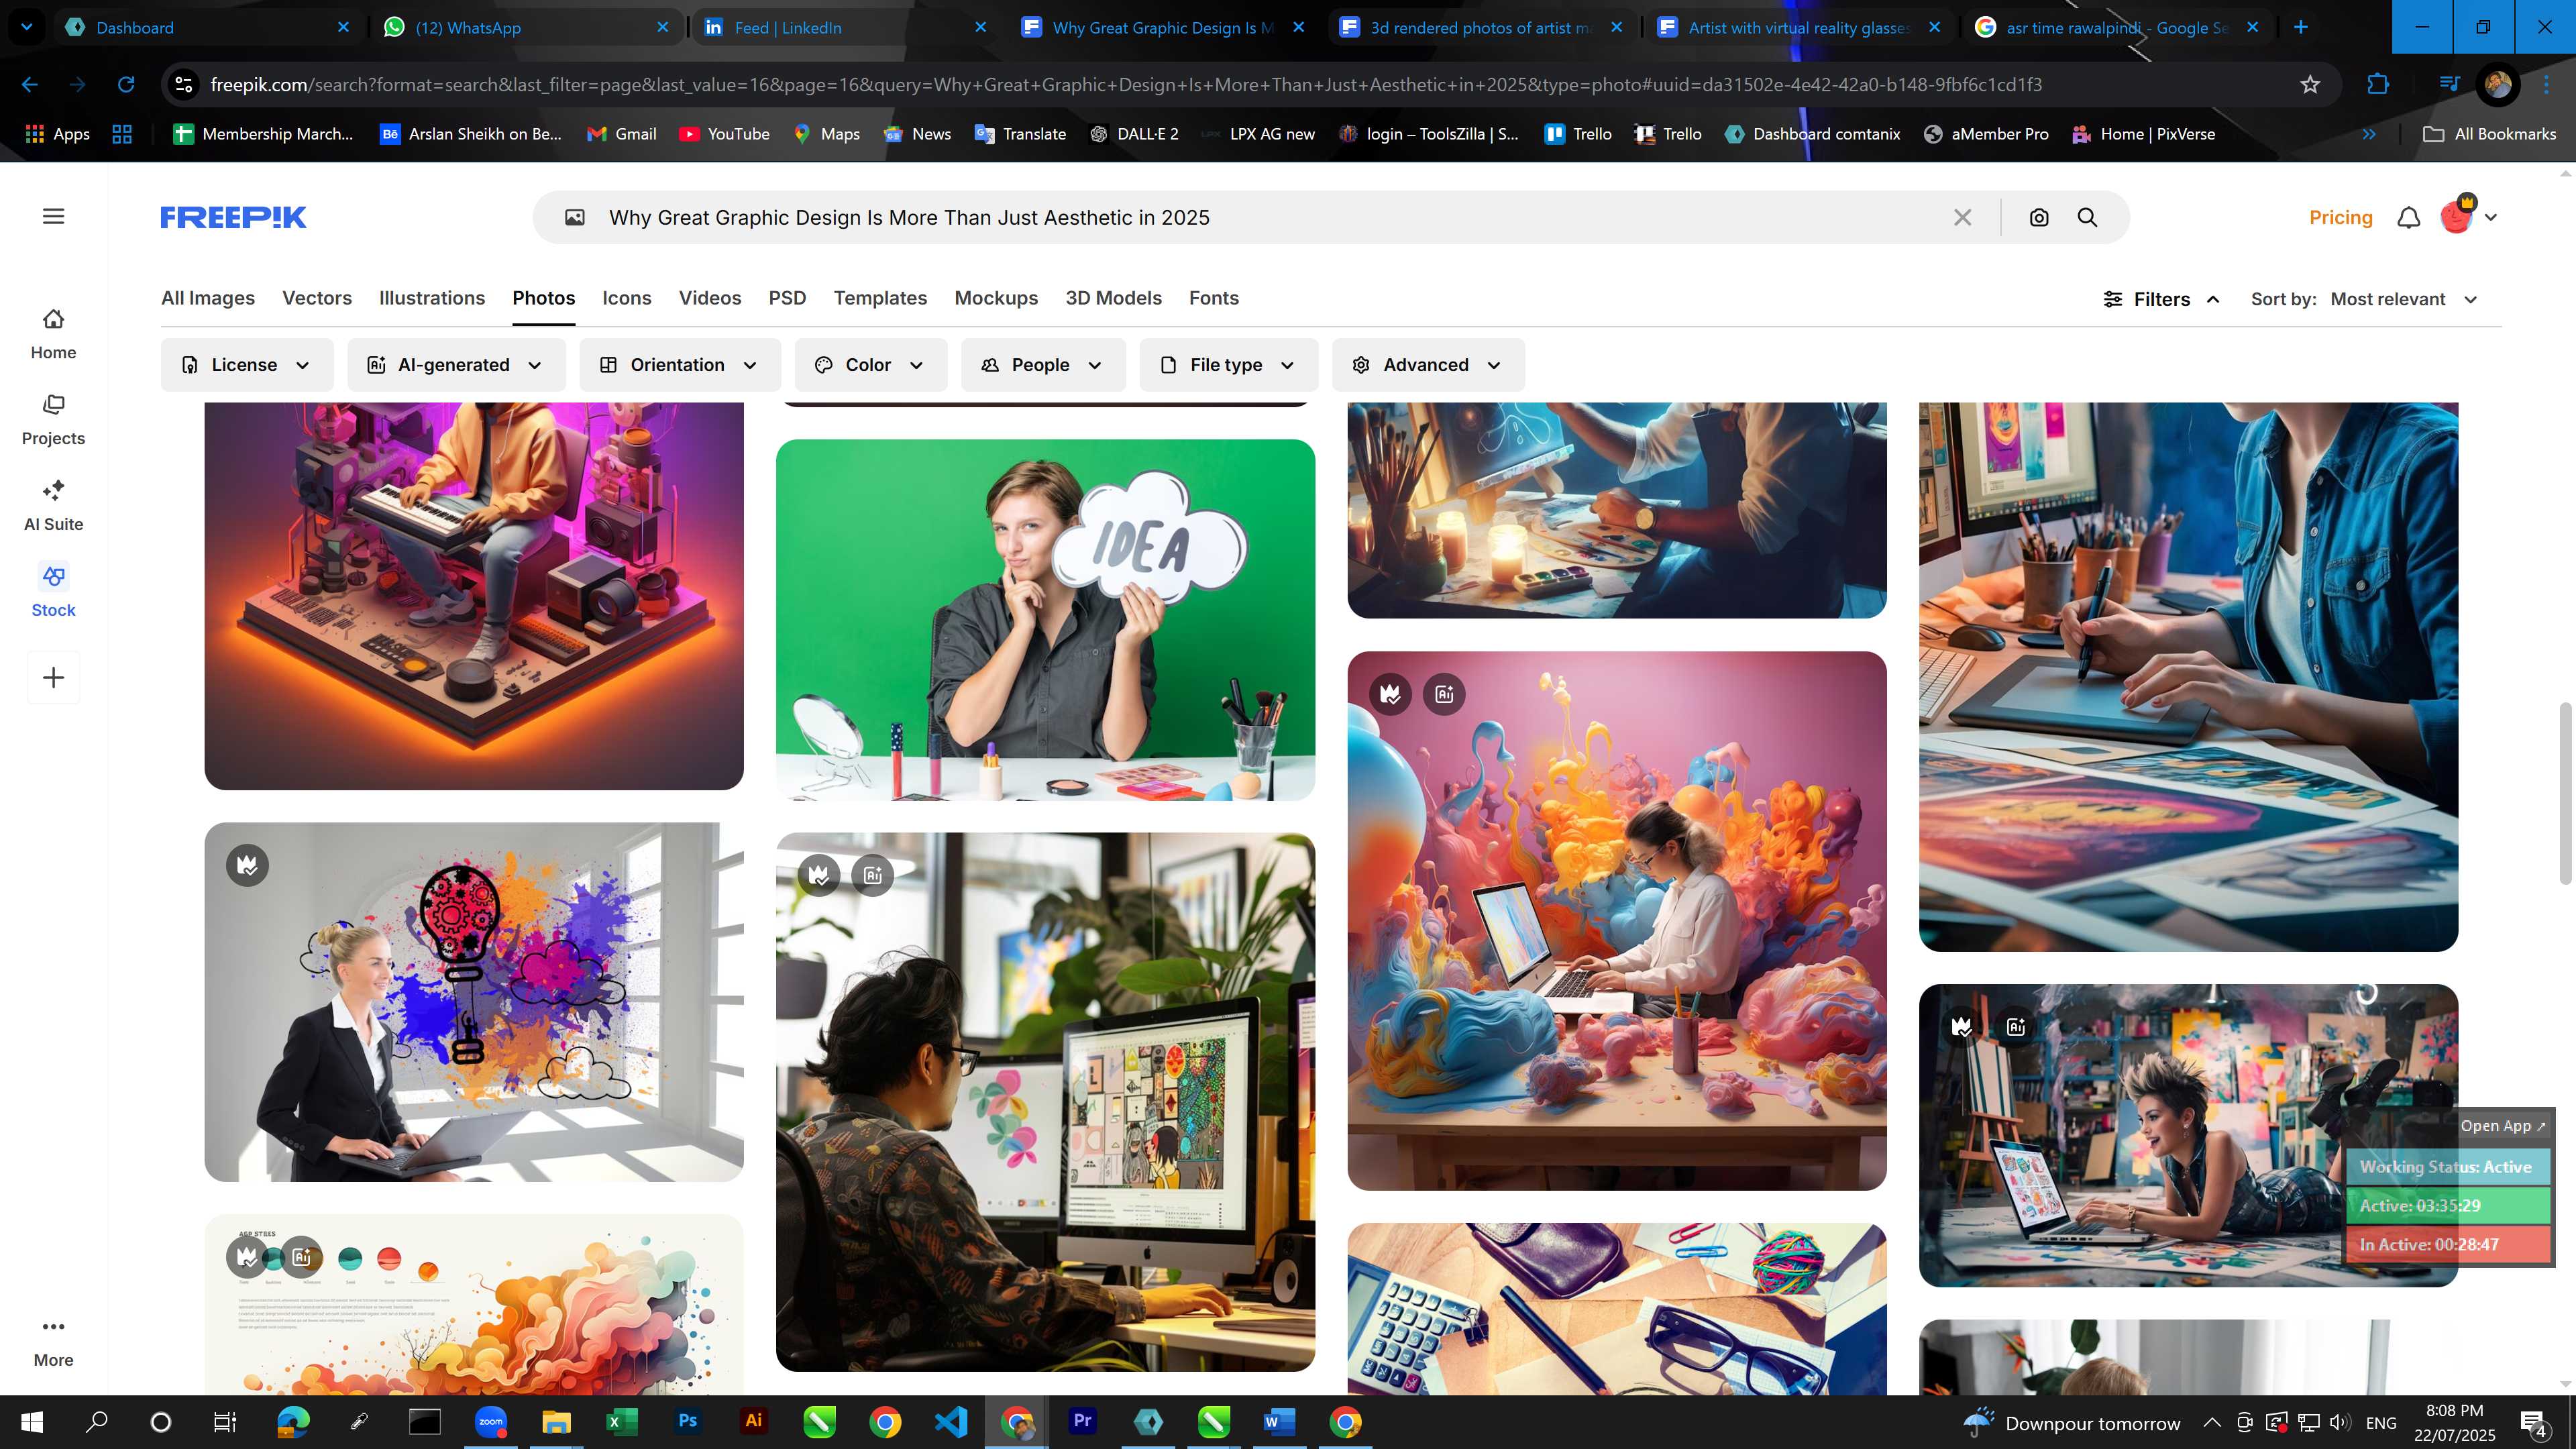Switch to 3D Models tab
This screenshot has height=1449, width=2576.
pyautogui.click(x=1113, y=298)
